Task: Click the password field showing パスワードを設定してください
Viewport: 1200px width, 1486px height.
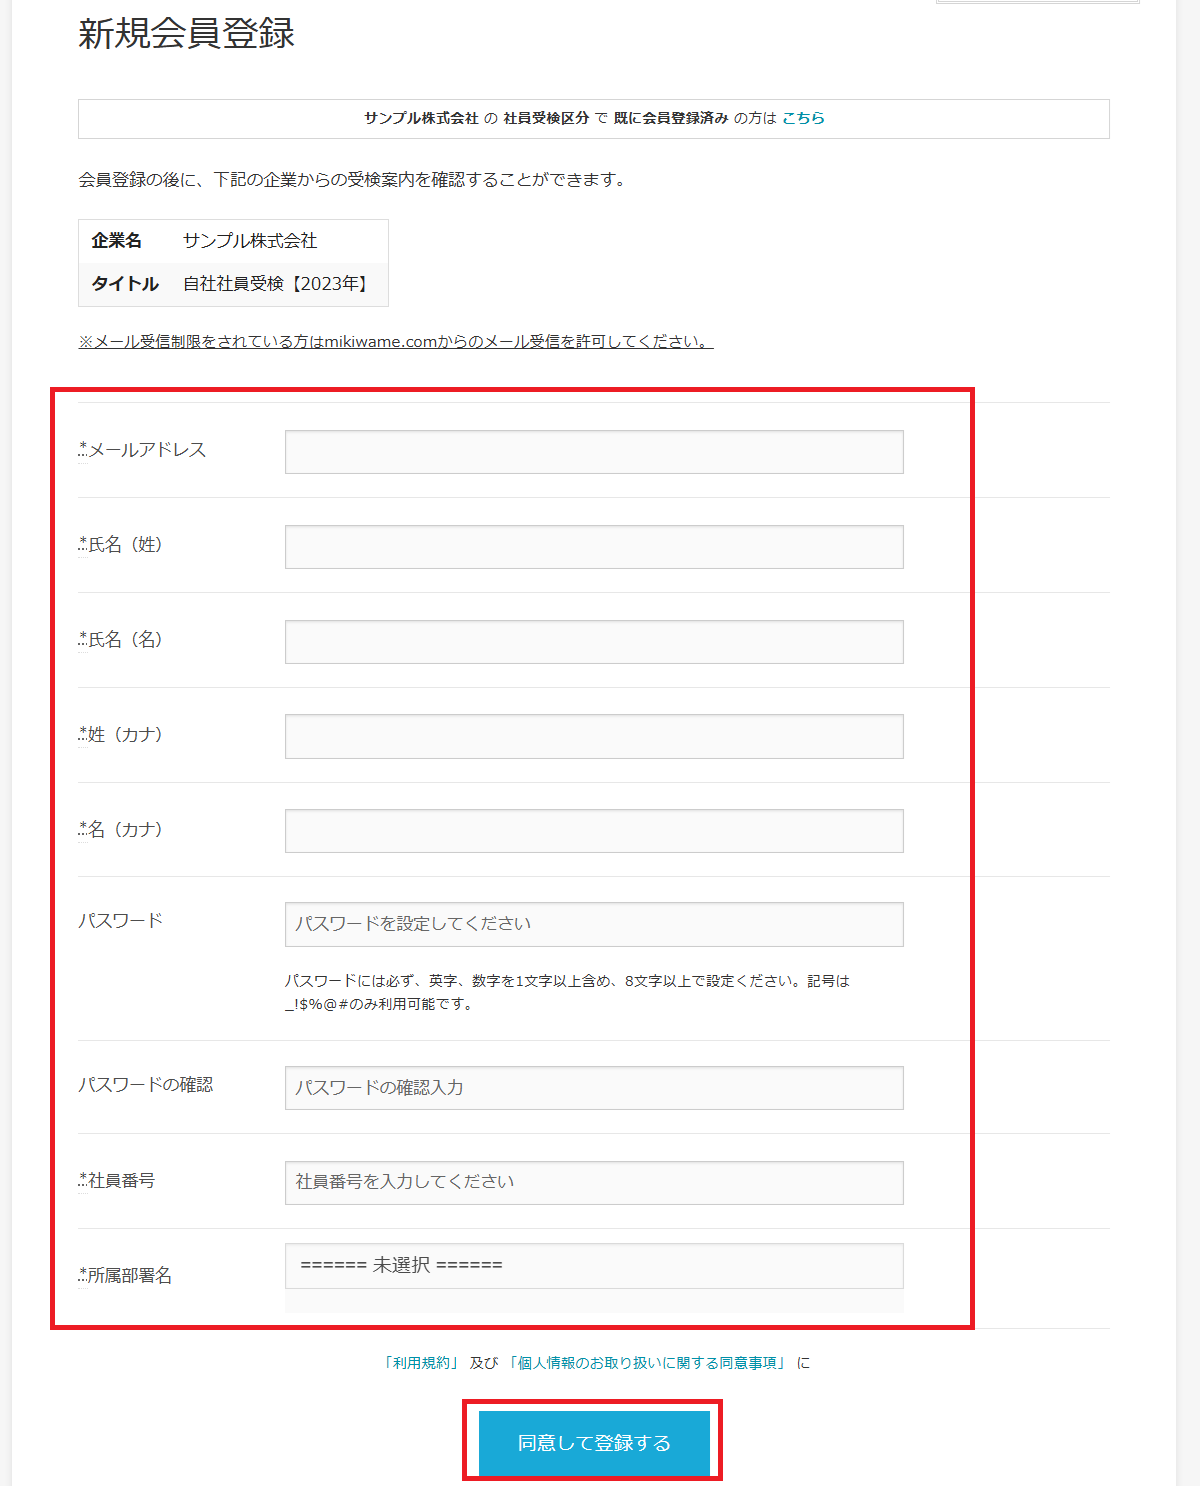Action: click(594, 924)
